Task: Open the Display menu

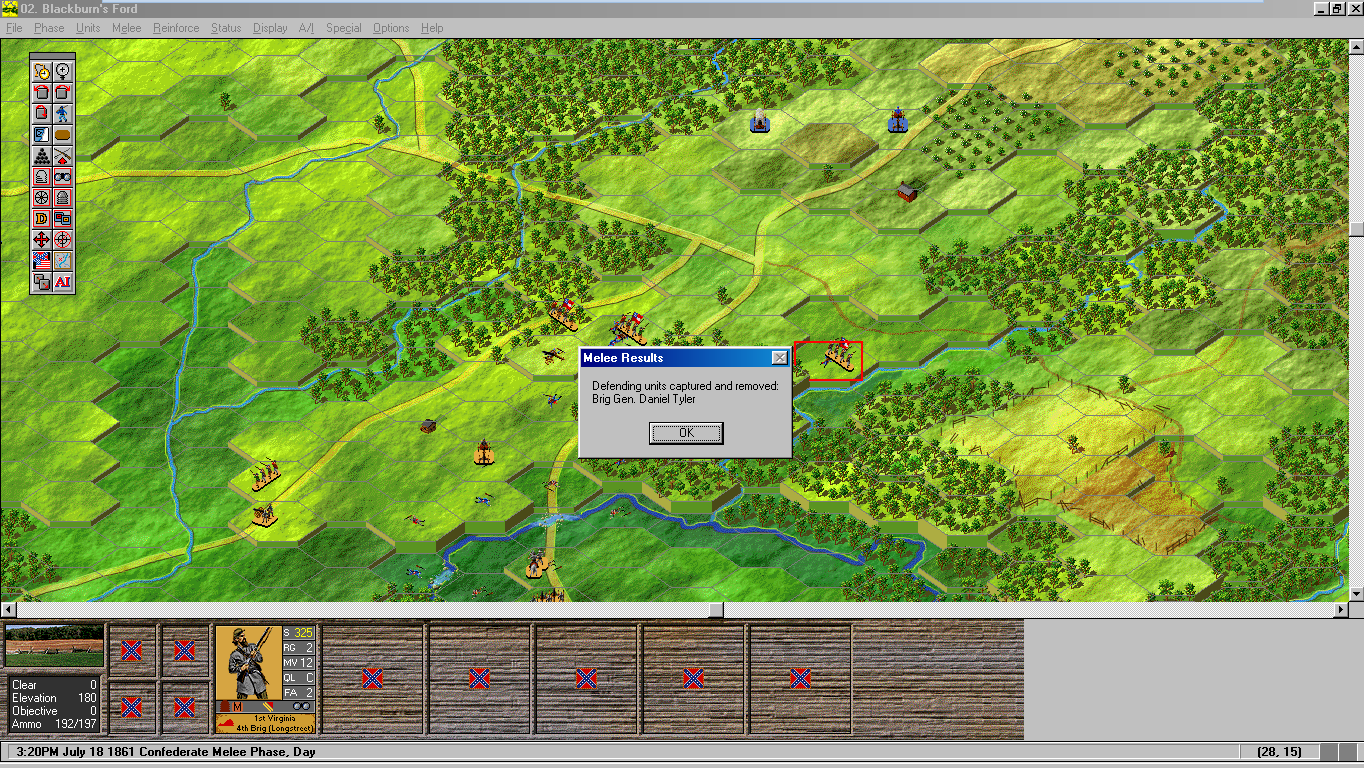Action: (x=270, y=28)
